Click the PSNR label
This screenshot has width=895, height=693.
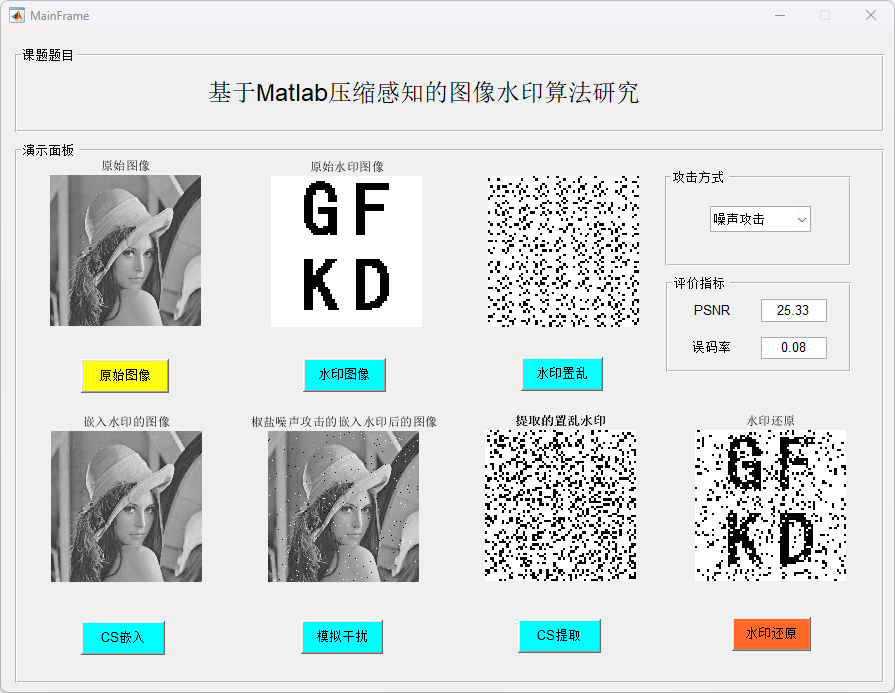pyautogui.click(x=712, y=311)
